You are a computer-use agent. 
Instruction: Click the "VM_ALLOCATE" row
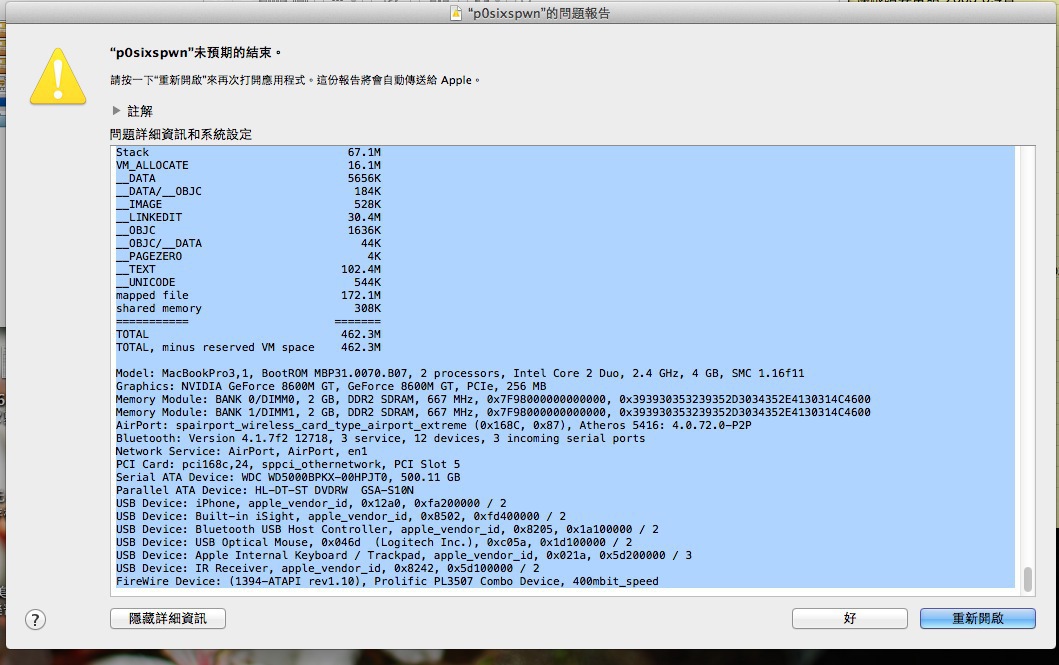248,165
